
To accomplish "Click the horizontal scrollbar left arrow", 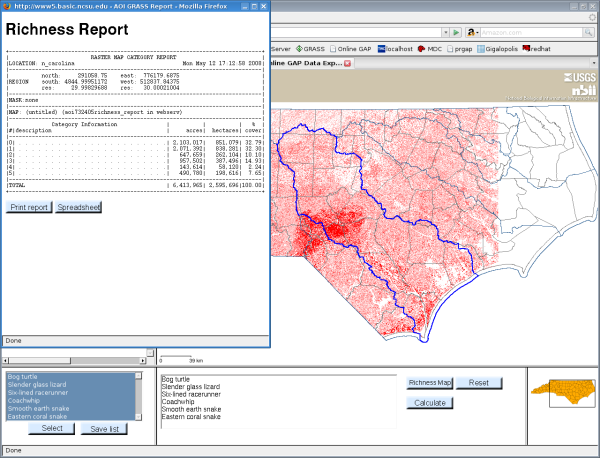I will pyautogui.click(x=5, y=360).
